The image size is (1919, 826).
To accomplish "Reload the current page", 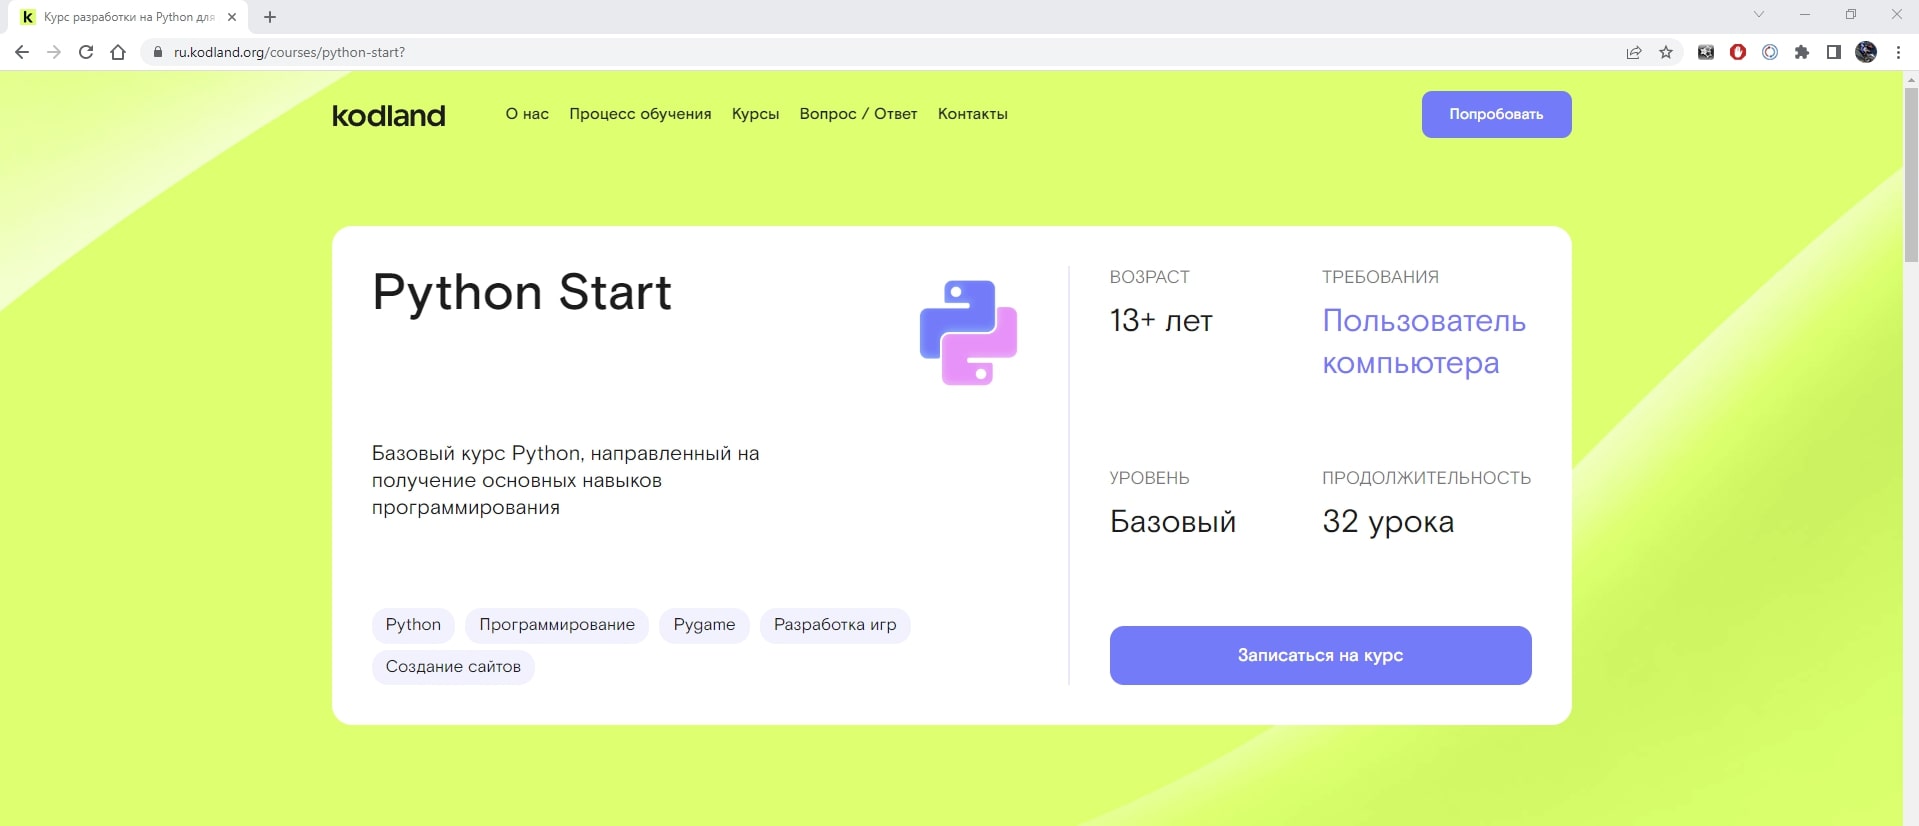I will click(x=86, y=52).
